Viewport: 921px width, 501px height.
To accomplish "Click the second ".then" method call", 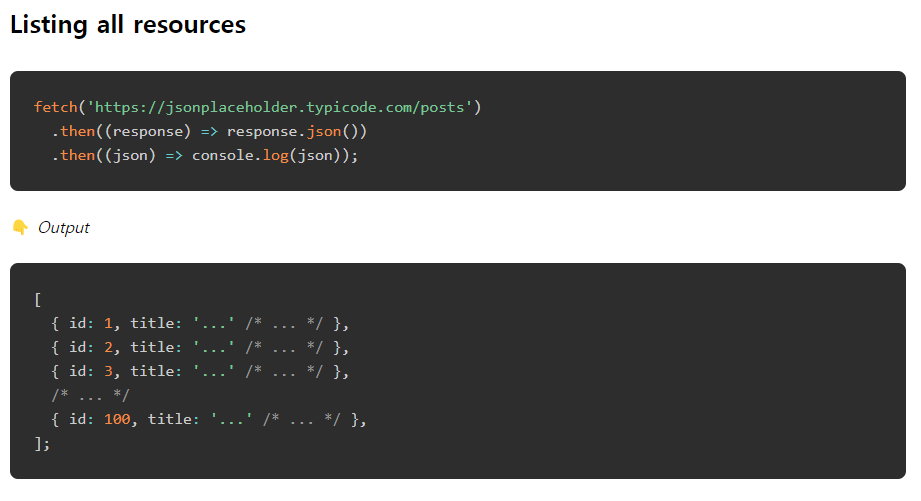I will click(73, 156).
